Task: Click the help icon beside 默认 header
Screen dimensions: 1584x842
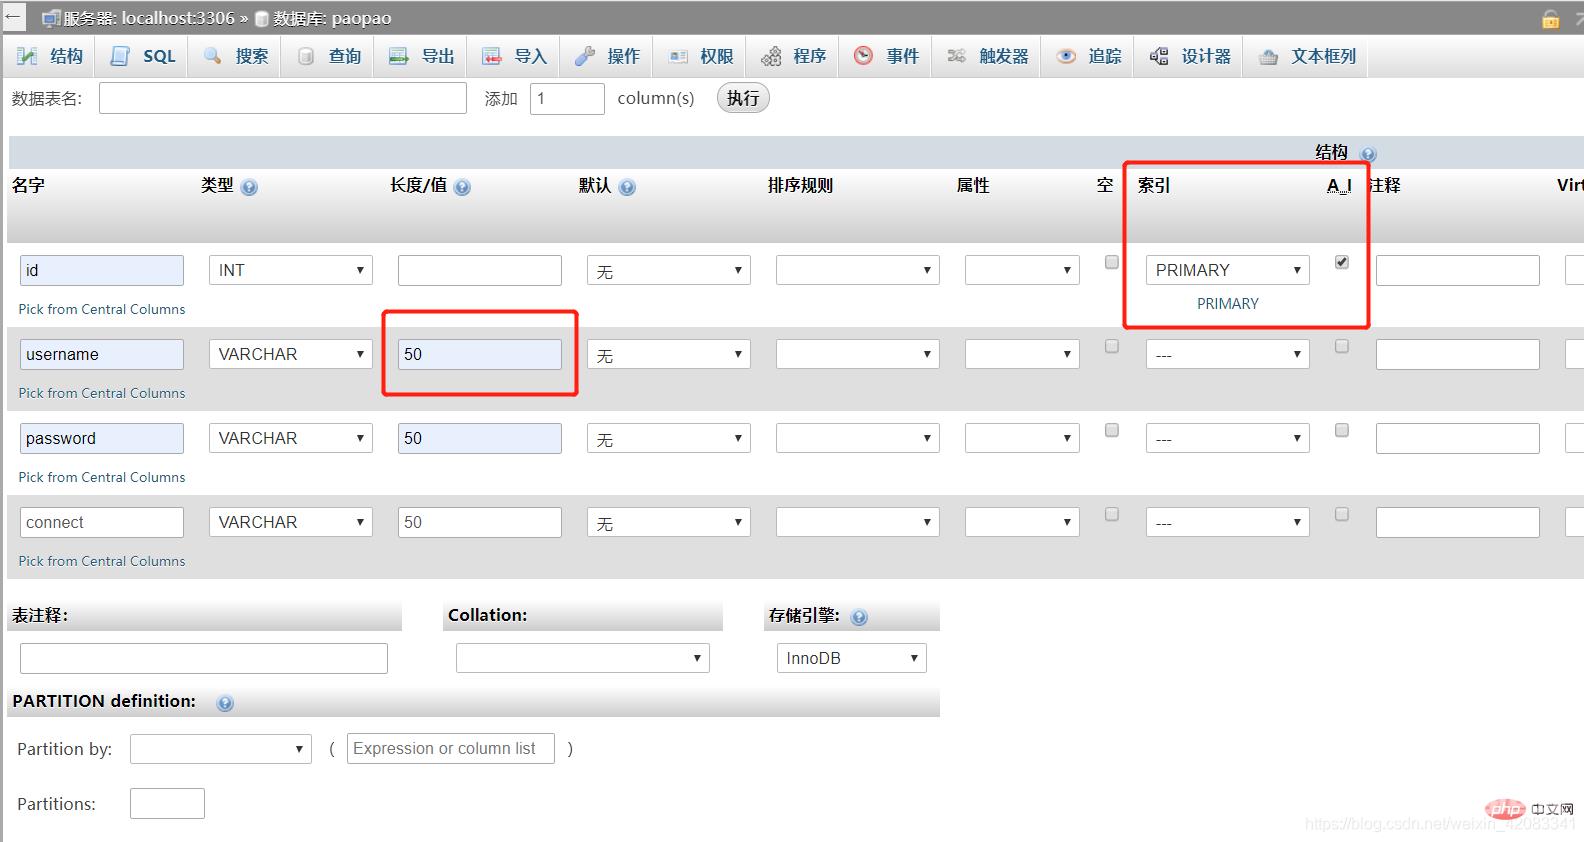Action: [627, 187]
